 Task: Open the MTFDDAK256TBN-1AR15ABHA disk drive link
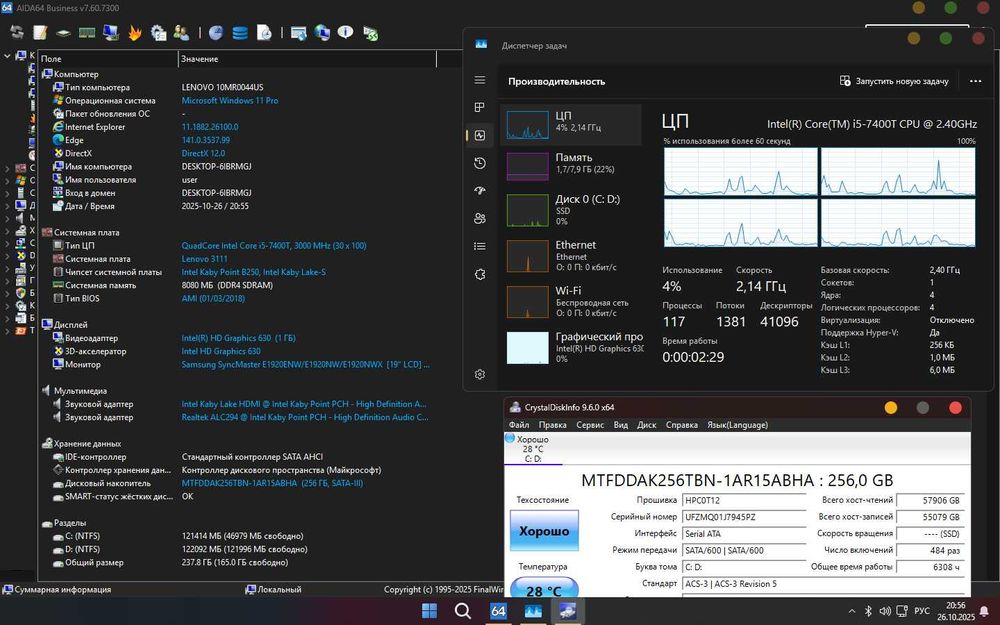click(272, 483)
